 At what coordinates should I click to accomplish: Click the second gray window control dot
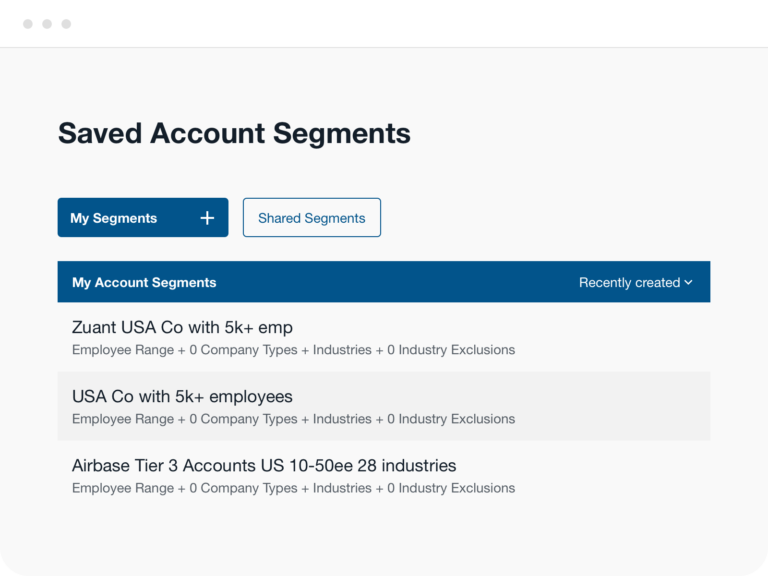click(47, 24)
